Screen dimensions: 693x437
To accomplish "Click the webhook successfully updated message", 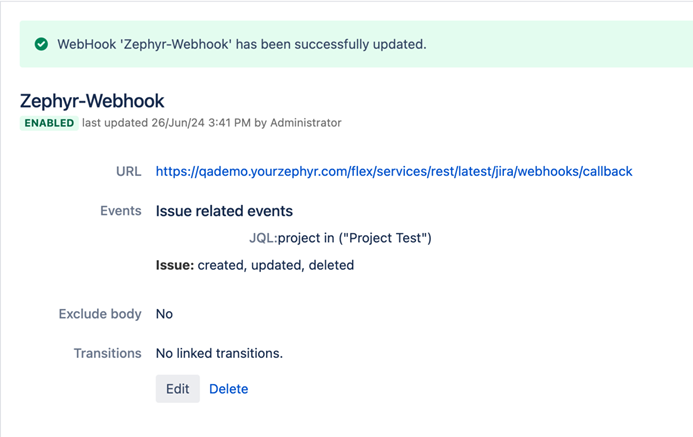I will click(x=242, y=45).
